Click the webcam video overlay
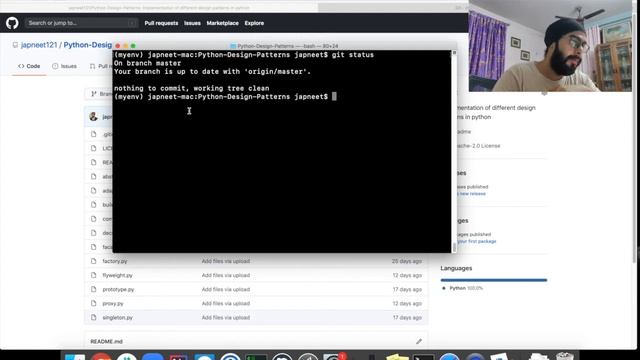The width and height of the screenshot is (640, 360). [550, 46]
